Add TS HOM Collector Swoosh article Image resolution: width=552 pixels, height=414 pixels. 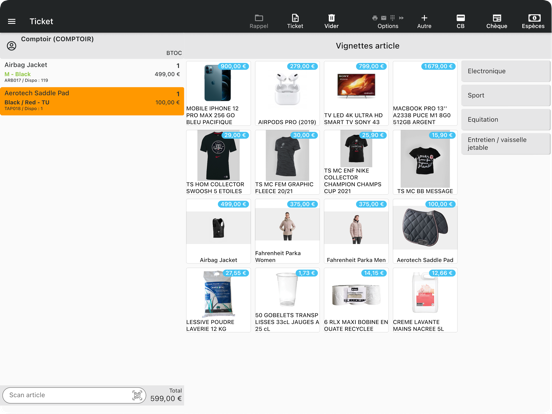218,162
